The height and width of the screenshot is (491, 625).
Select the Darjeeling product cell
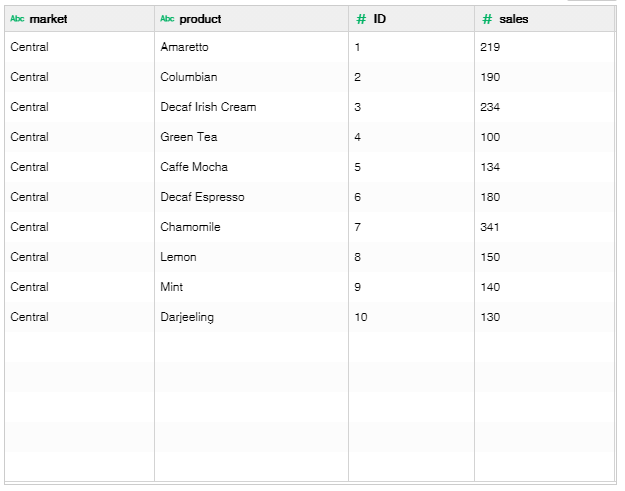coord(252,317)
